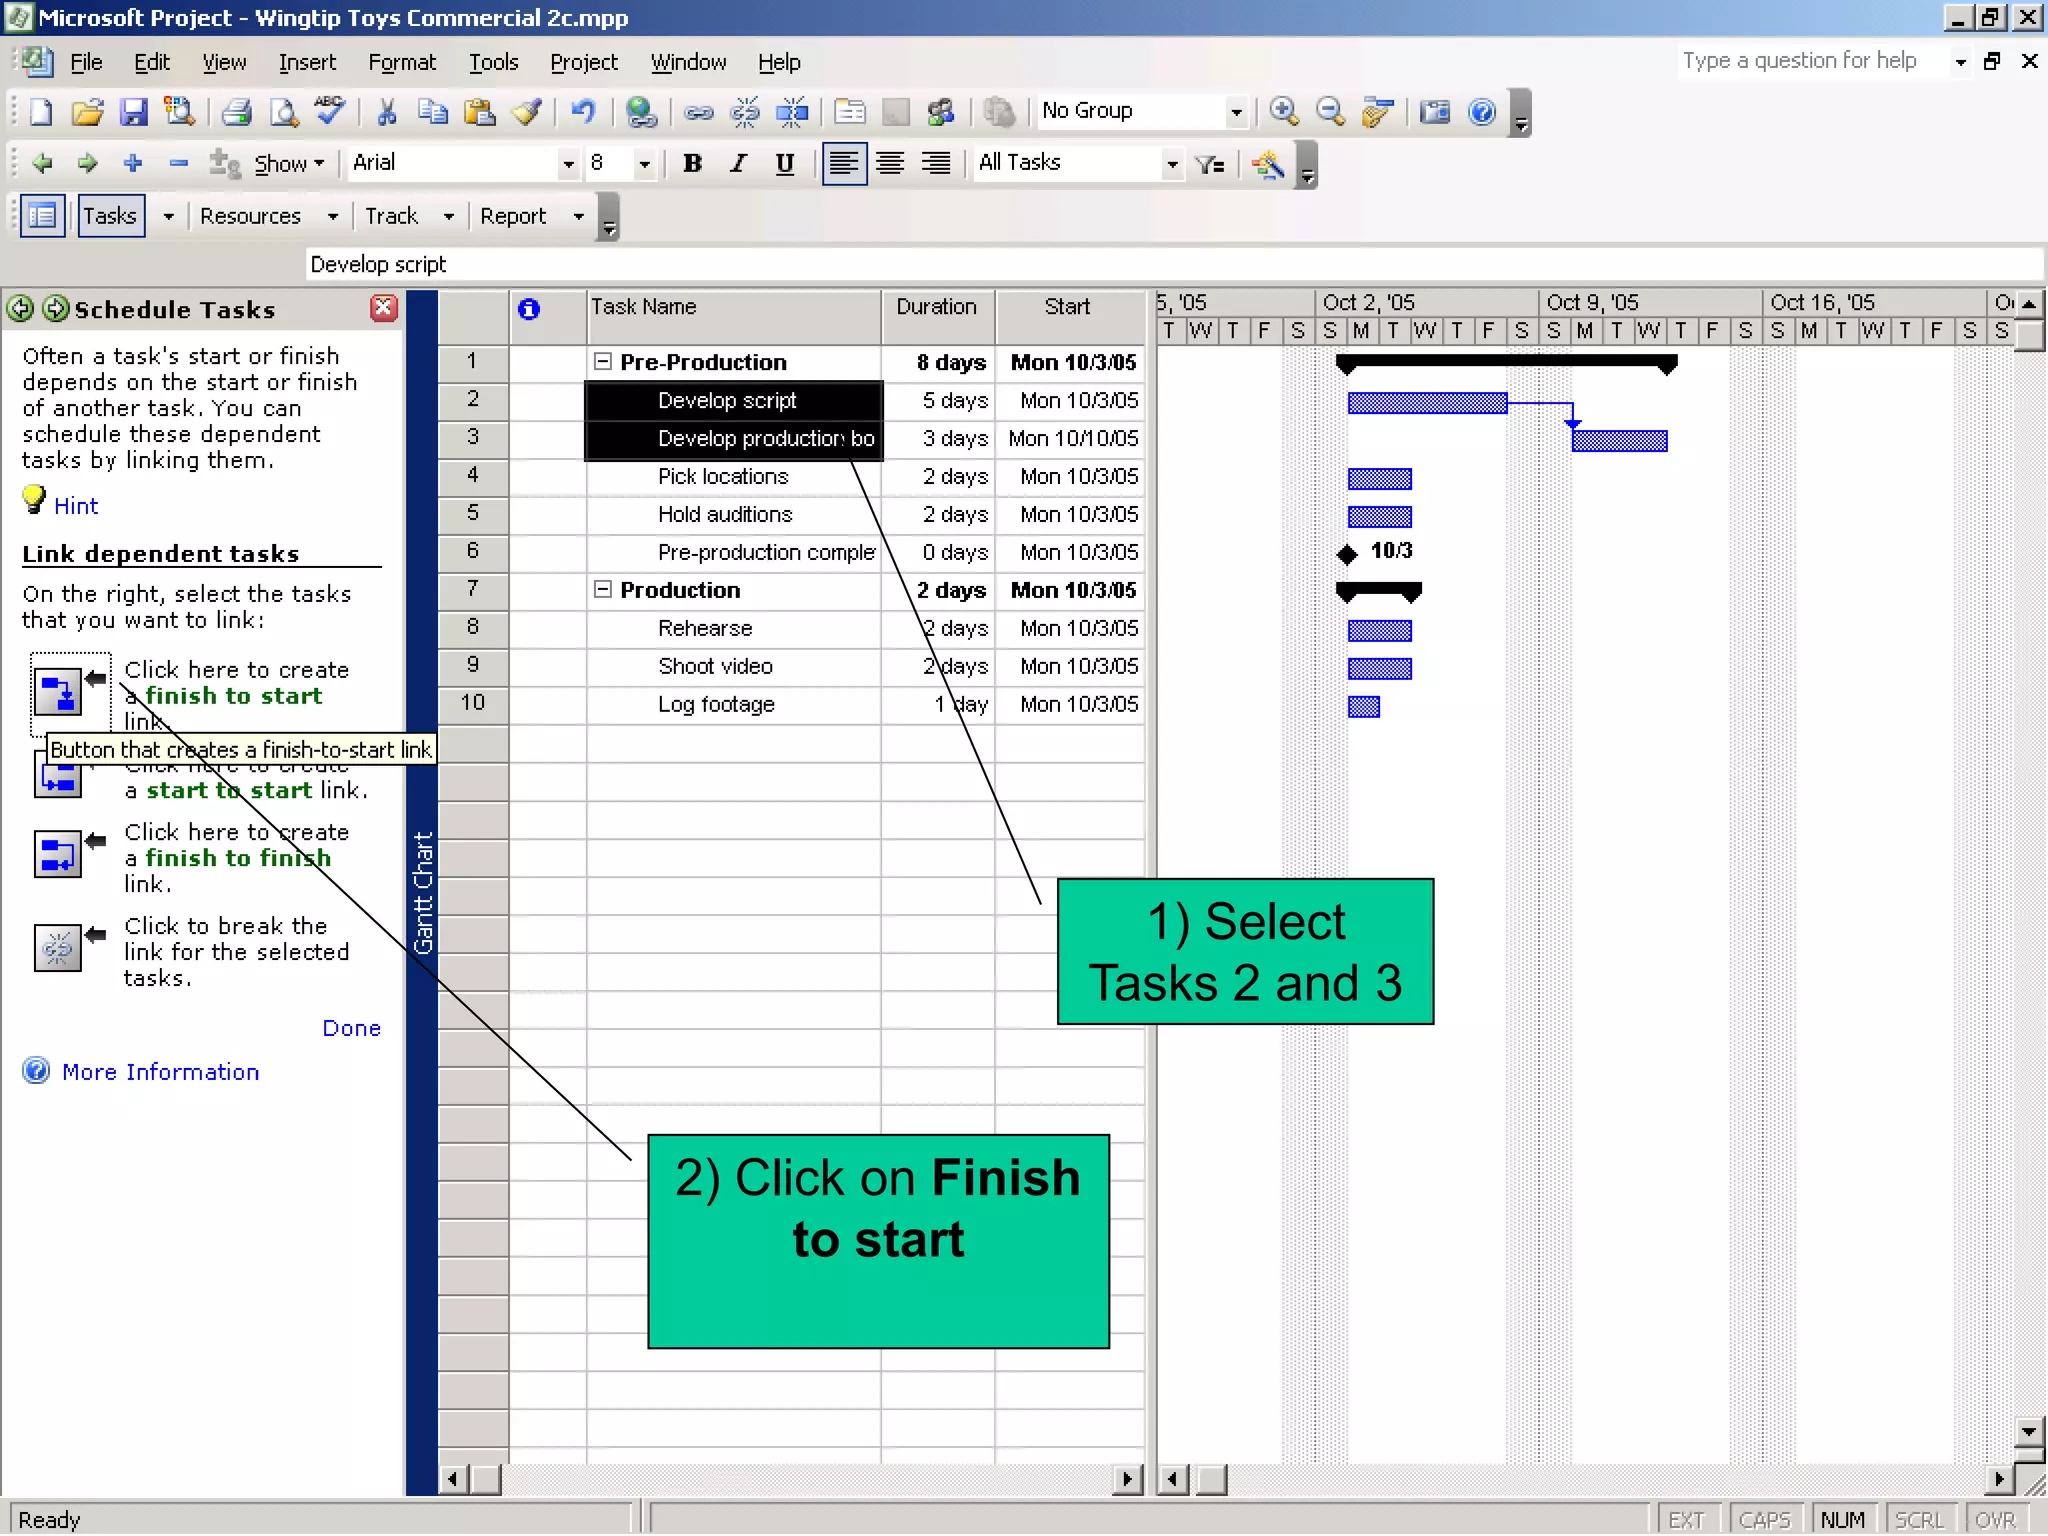Image resolution: width=2048 pixels, height=1536 pixels.
Task: Click the Print icon
Action: coord(236,112)
